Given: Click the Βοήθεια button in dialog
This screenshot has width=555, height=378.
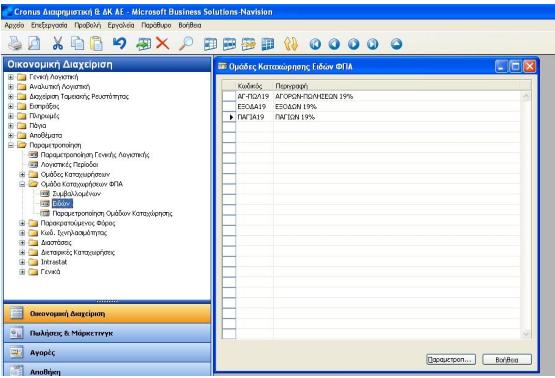Looking at the screenshot, I should pyautogui.click(x=507, y=360).
